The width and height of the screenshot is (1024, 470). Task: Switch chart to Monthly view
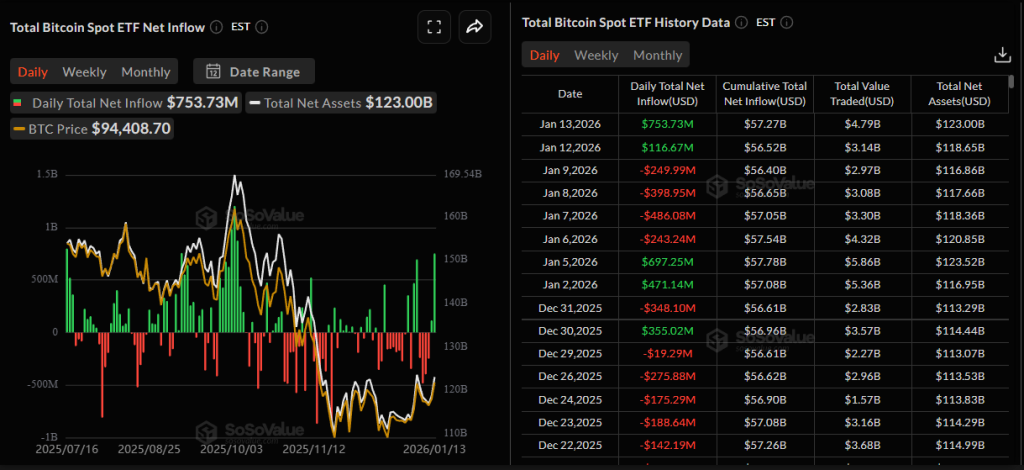point(145,71)
